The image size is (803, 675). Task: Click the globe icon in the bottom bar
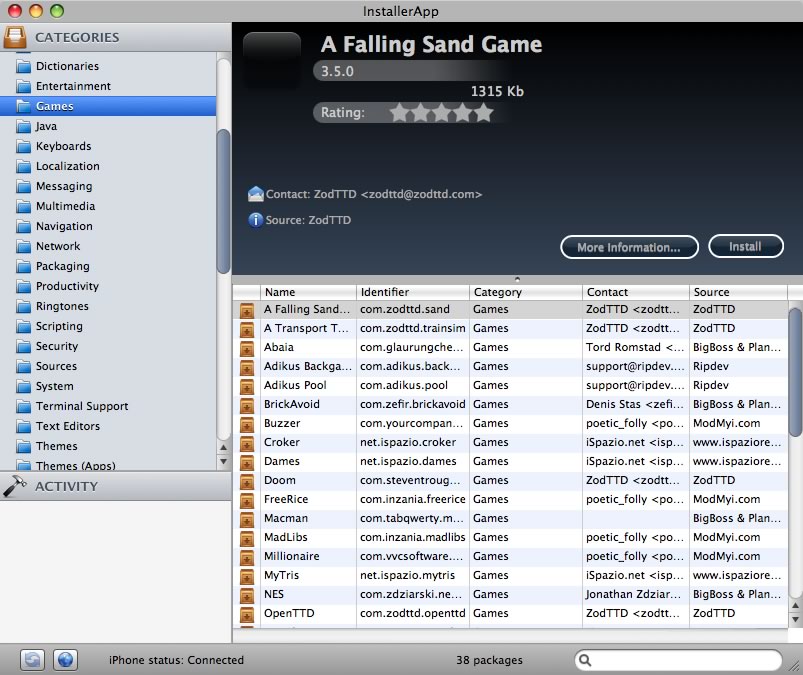click(x=65, y=660)
